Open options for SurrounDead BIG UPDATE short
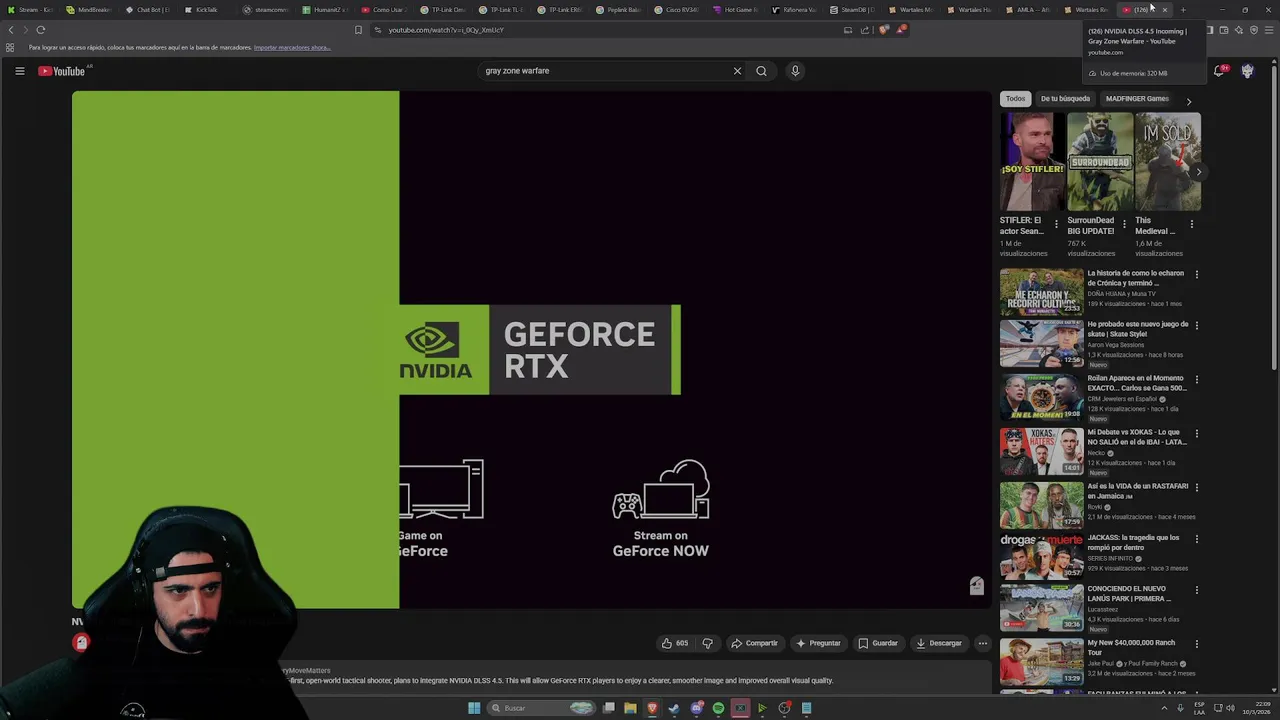Screen dimensions: 1280x720 pyautogui.click(x=1124, y=224)
